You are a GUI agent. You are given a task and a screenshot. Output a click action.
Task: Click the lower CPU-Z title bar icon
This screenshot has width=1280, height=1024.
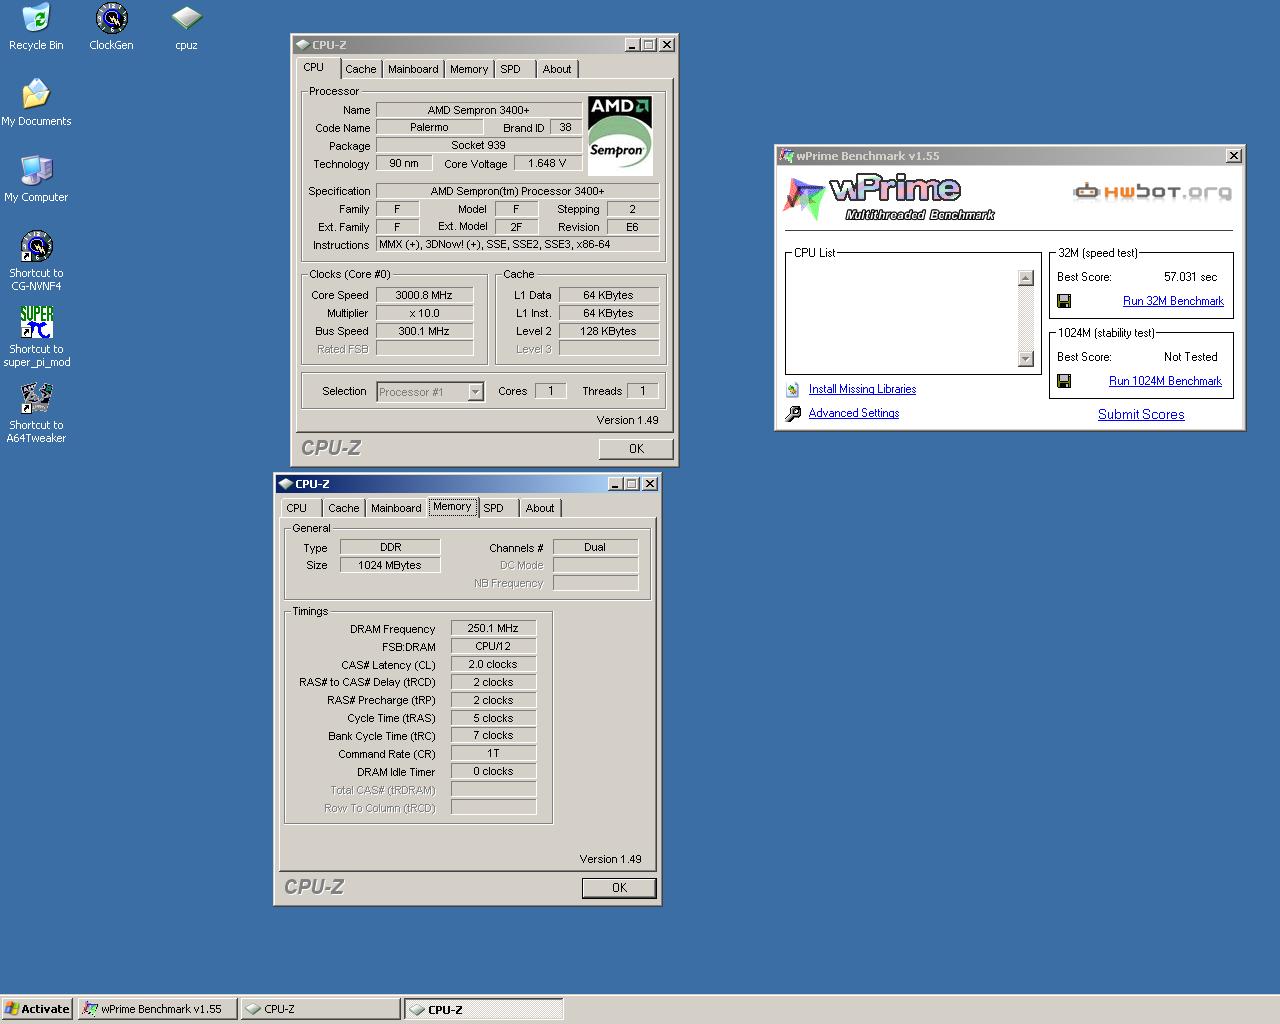(285, 483)
